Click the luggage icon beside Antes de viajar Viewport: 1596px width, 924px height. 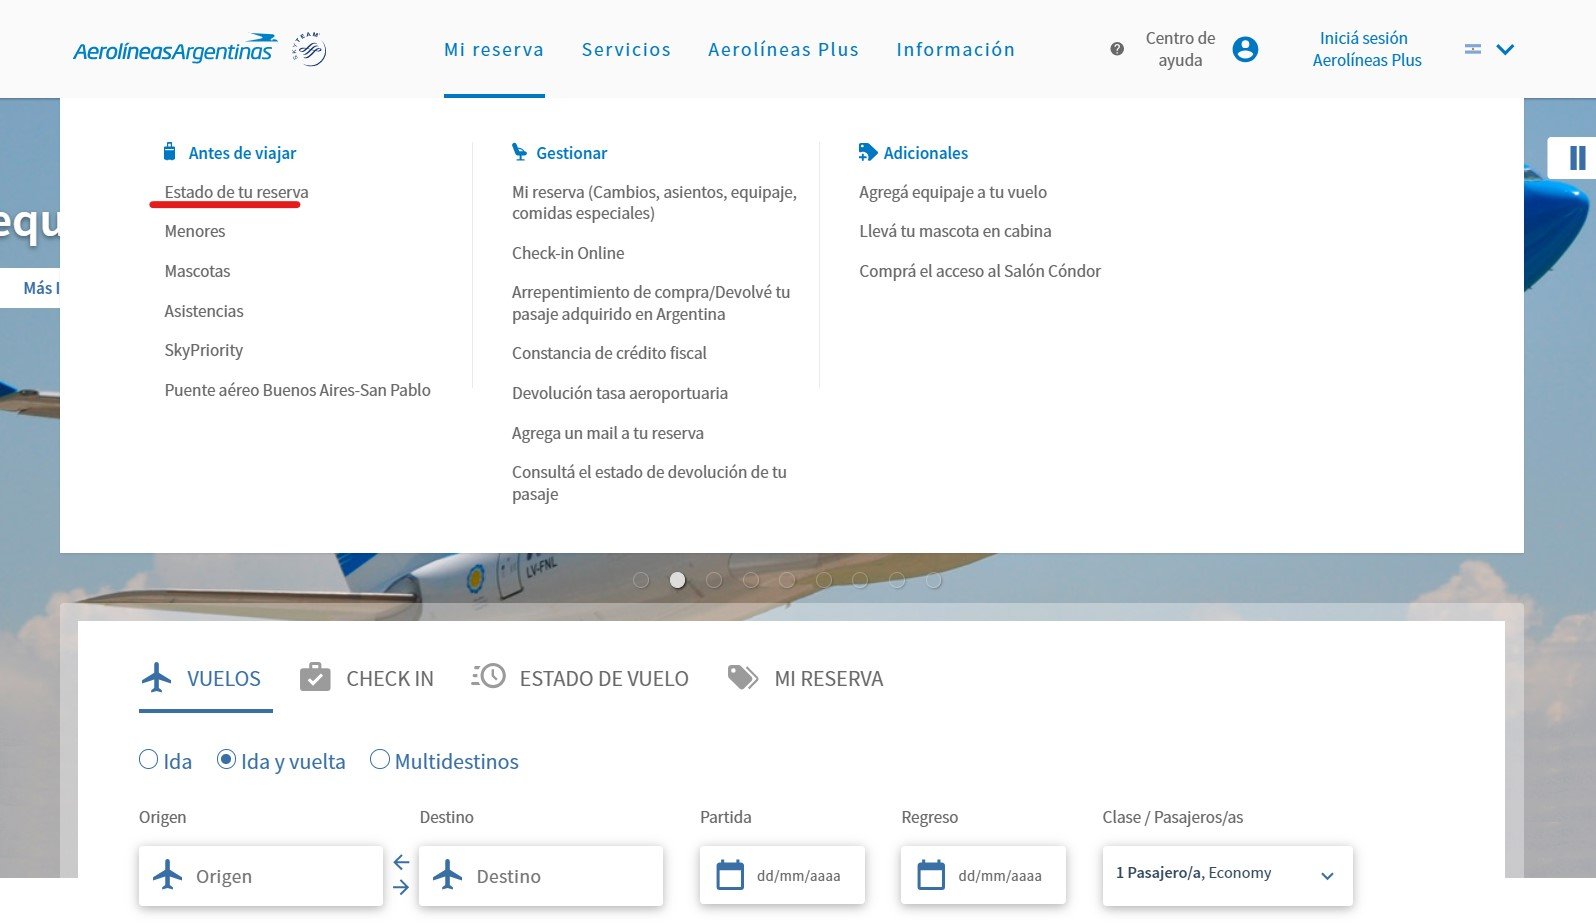click(170, 152)
